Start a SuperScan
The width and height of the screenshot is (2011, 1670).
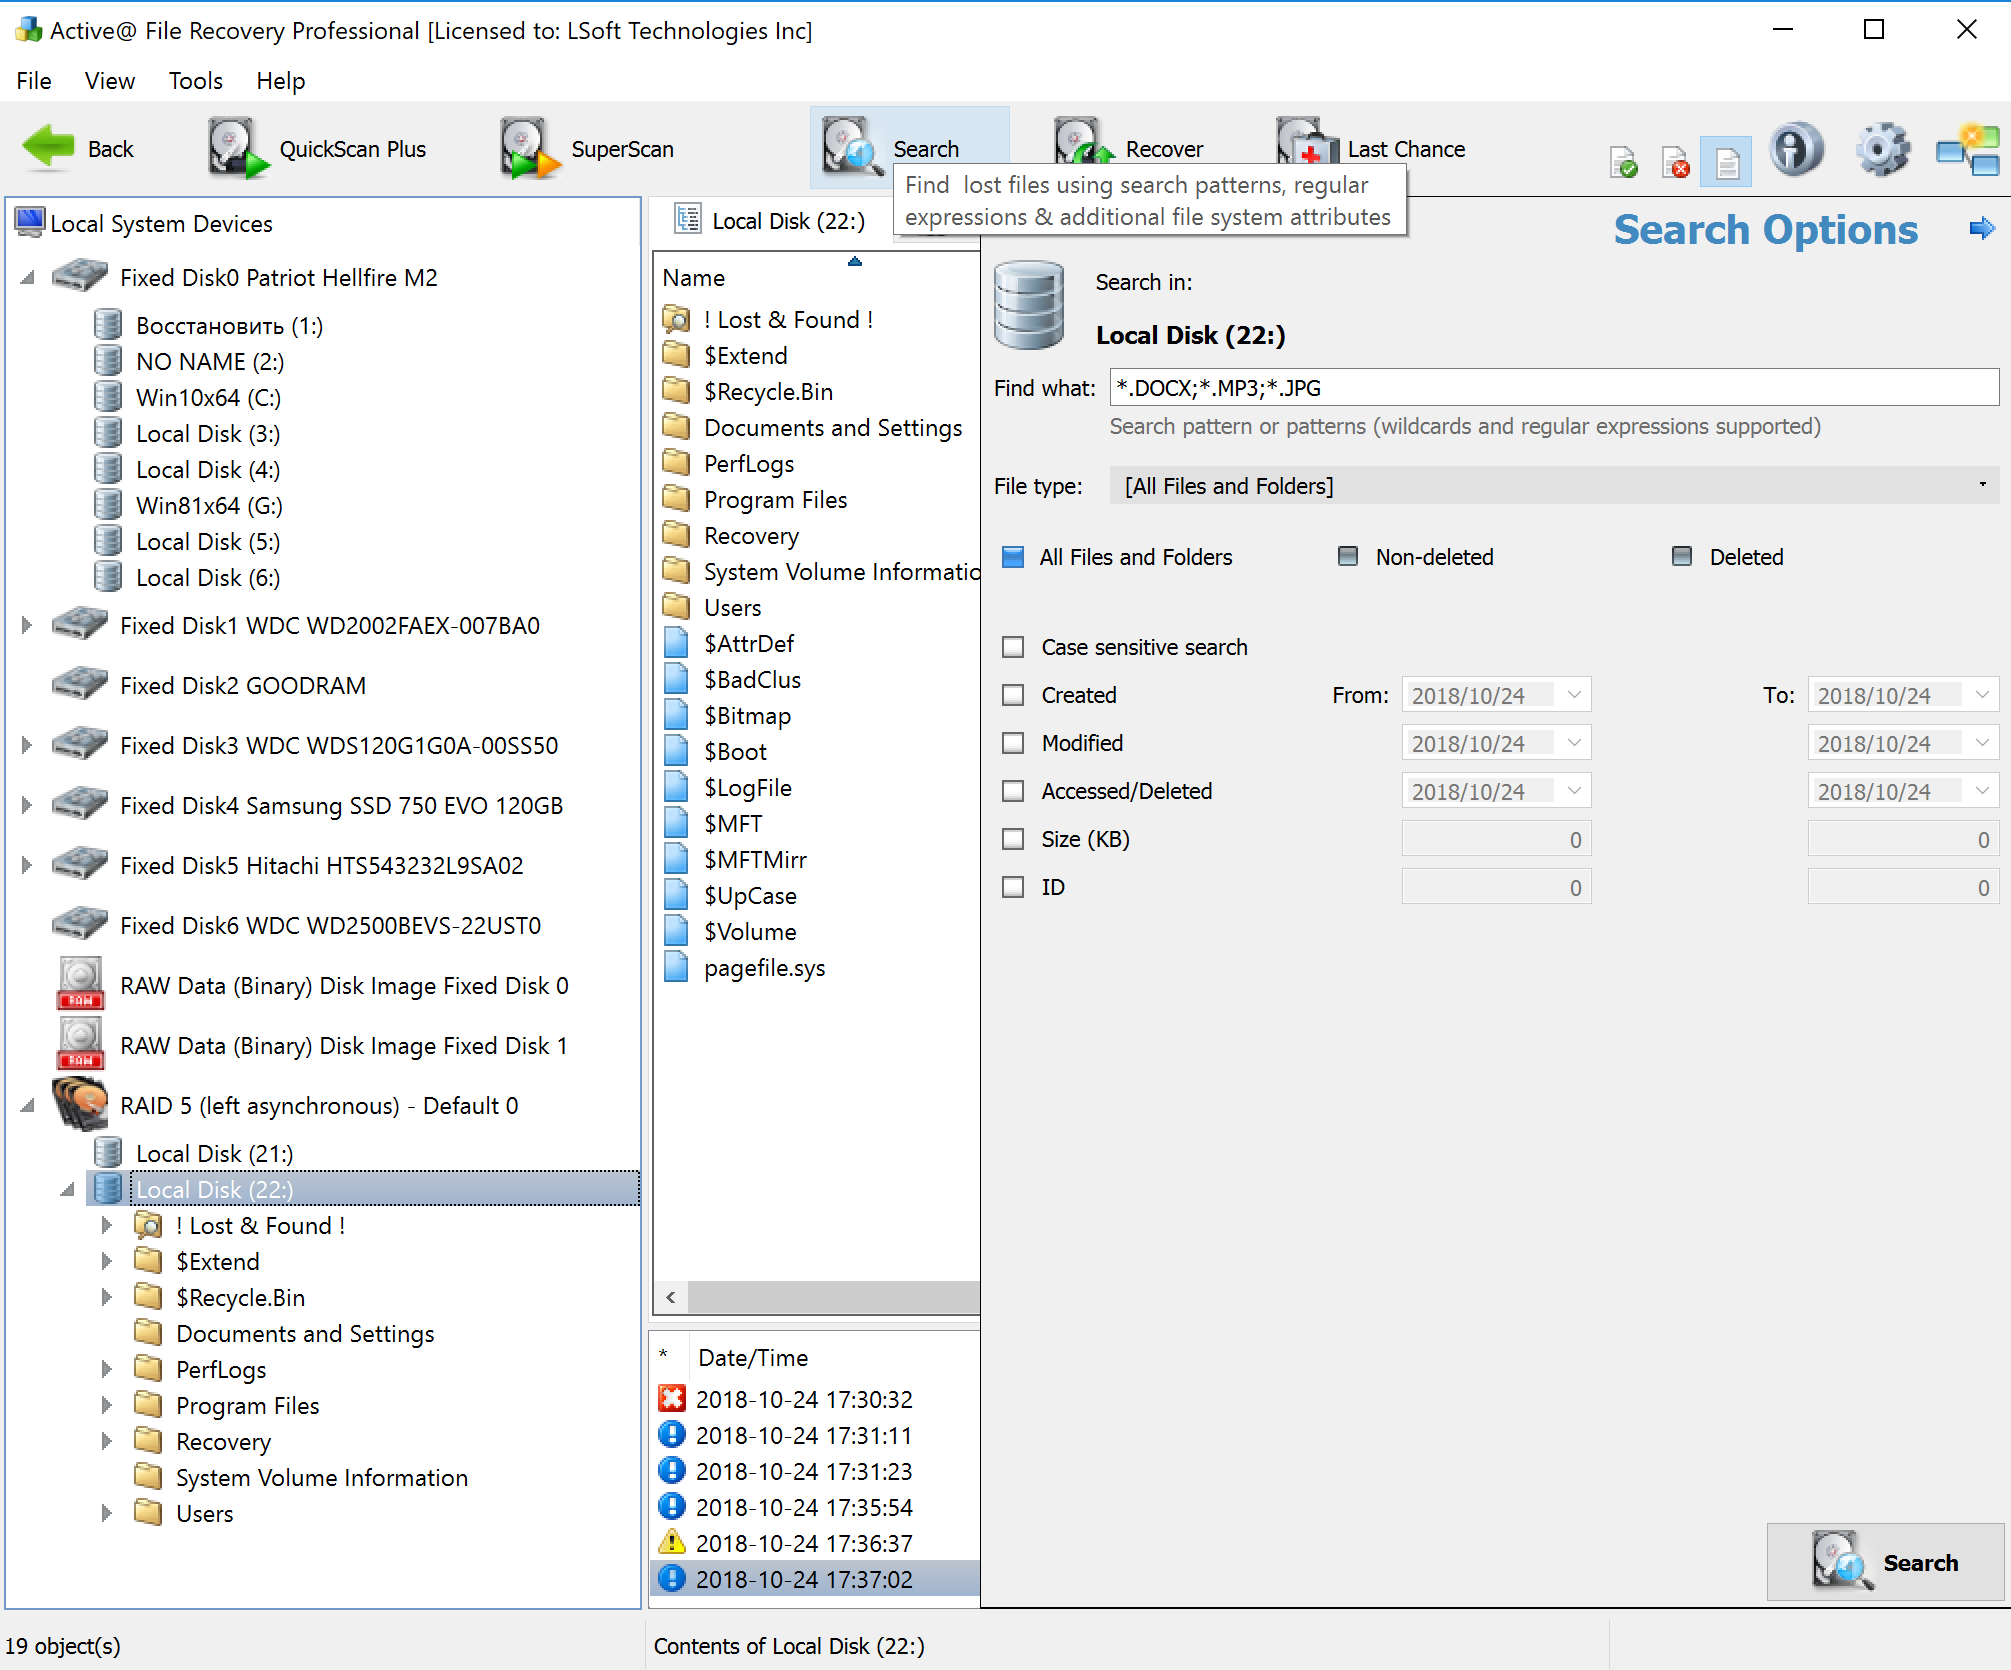coord(588,149)
